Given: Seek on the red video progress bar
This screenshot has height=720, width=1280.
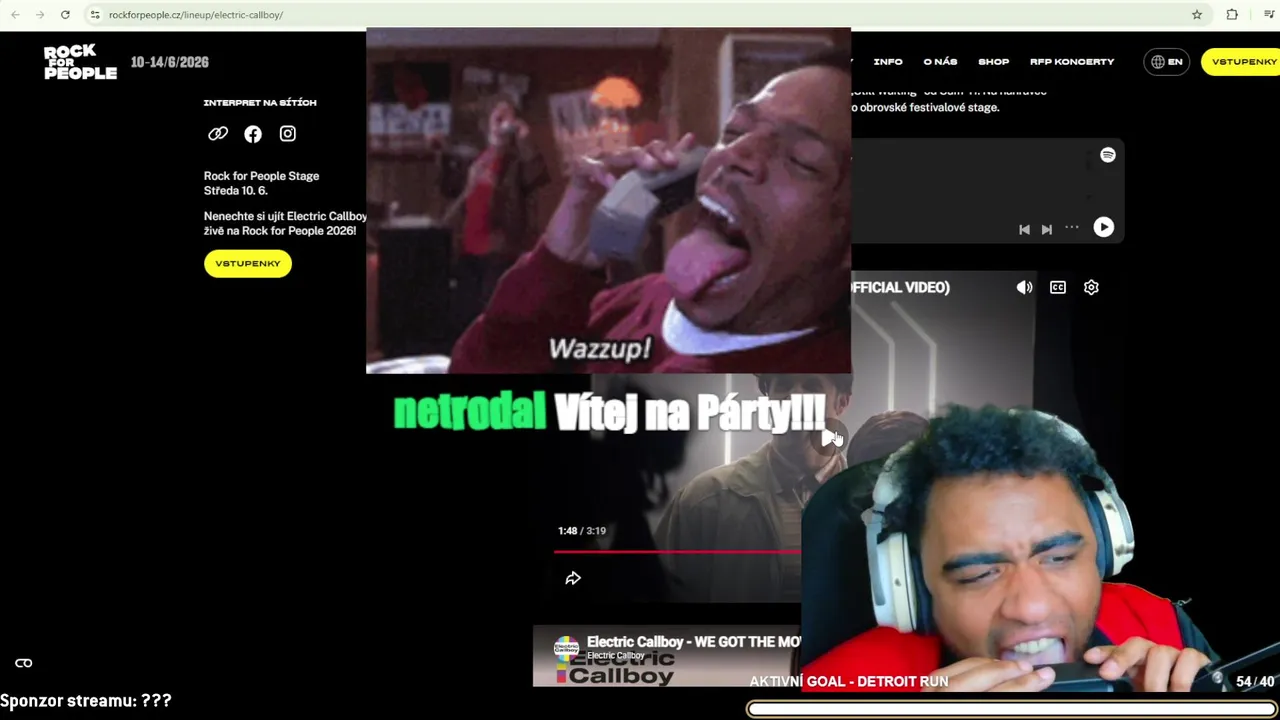Looking at the screenshot, I should coord(677,551).
